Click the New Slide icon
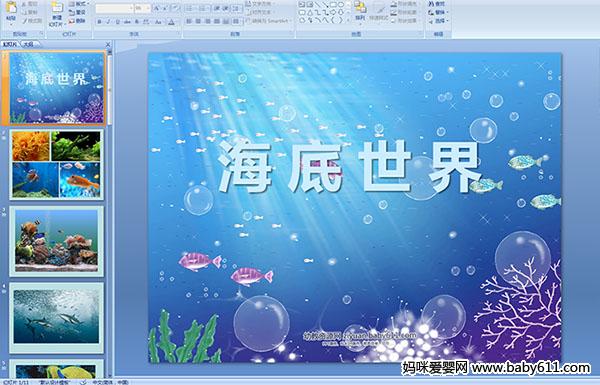 (x=57, y=8)
